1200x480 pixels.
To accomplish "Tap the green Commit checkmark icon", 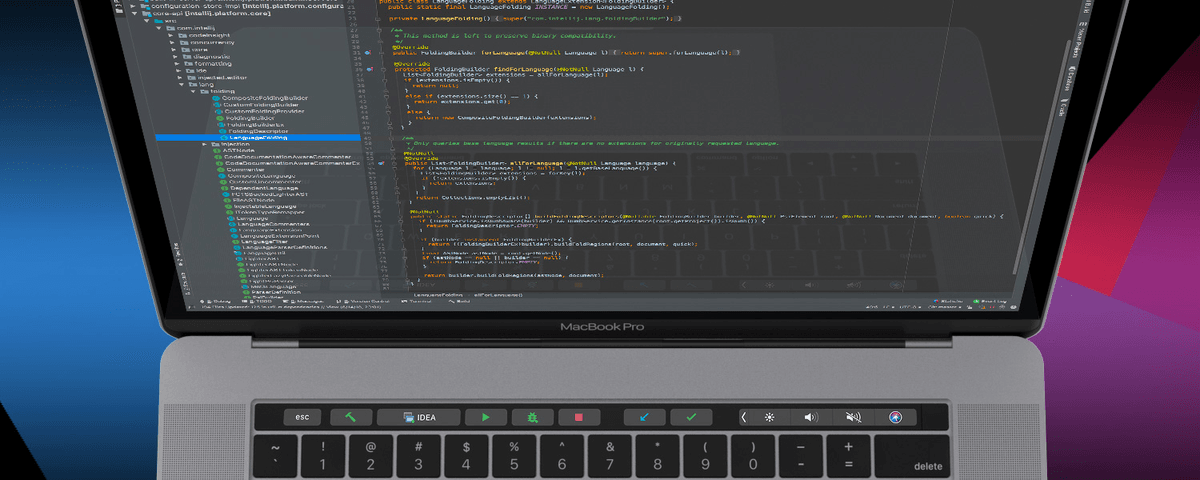I will coord(691,417).
